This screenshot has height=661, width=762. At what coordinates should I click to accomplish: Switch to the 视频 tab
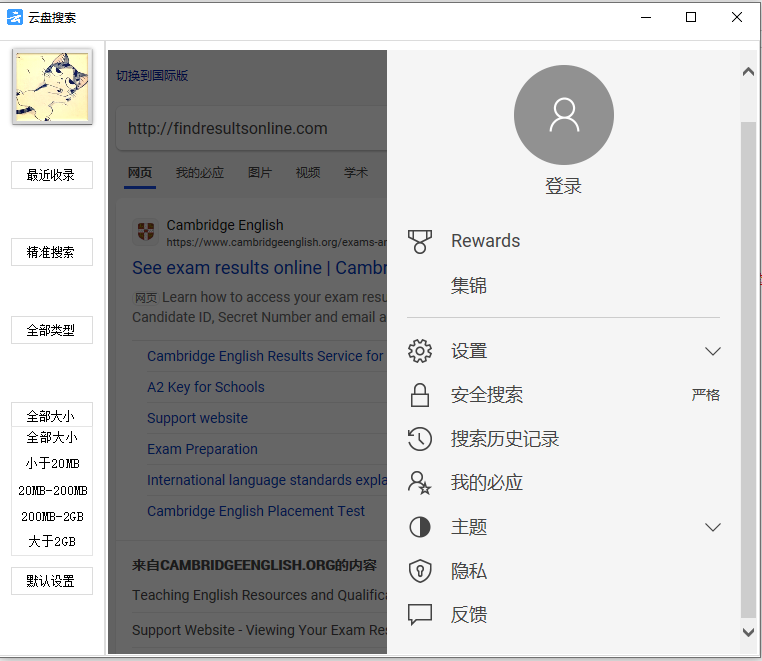coord(308,173)
